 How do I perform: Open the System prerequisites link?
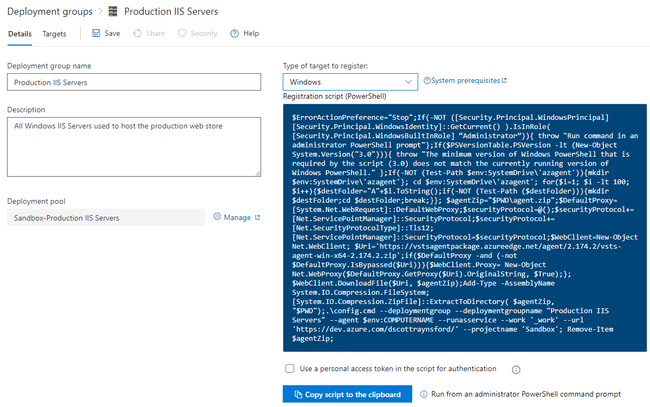[466, 80]
